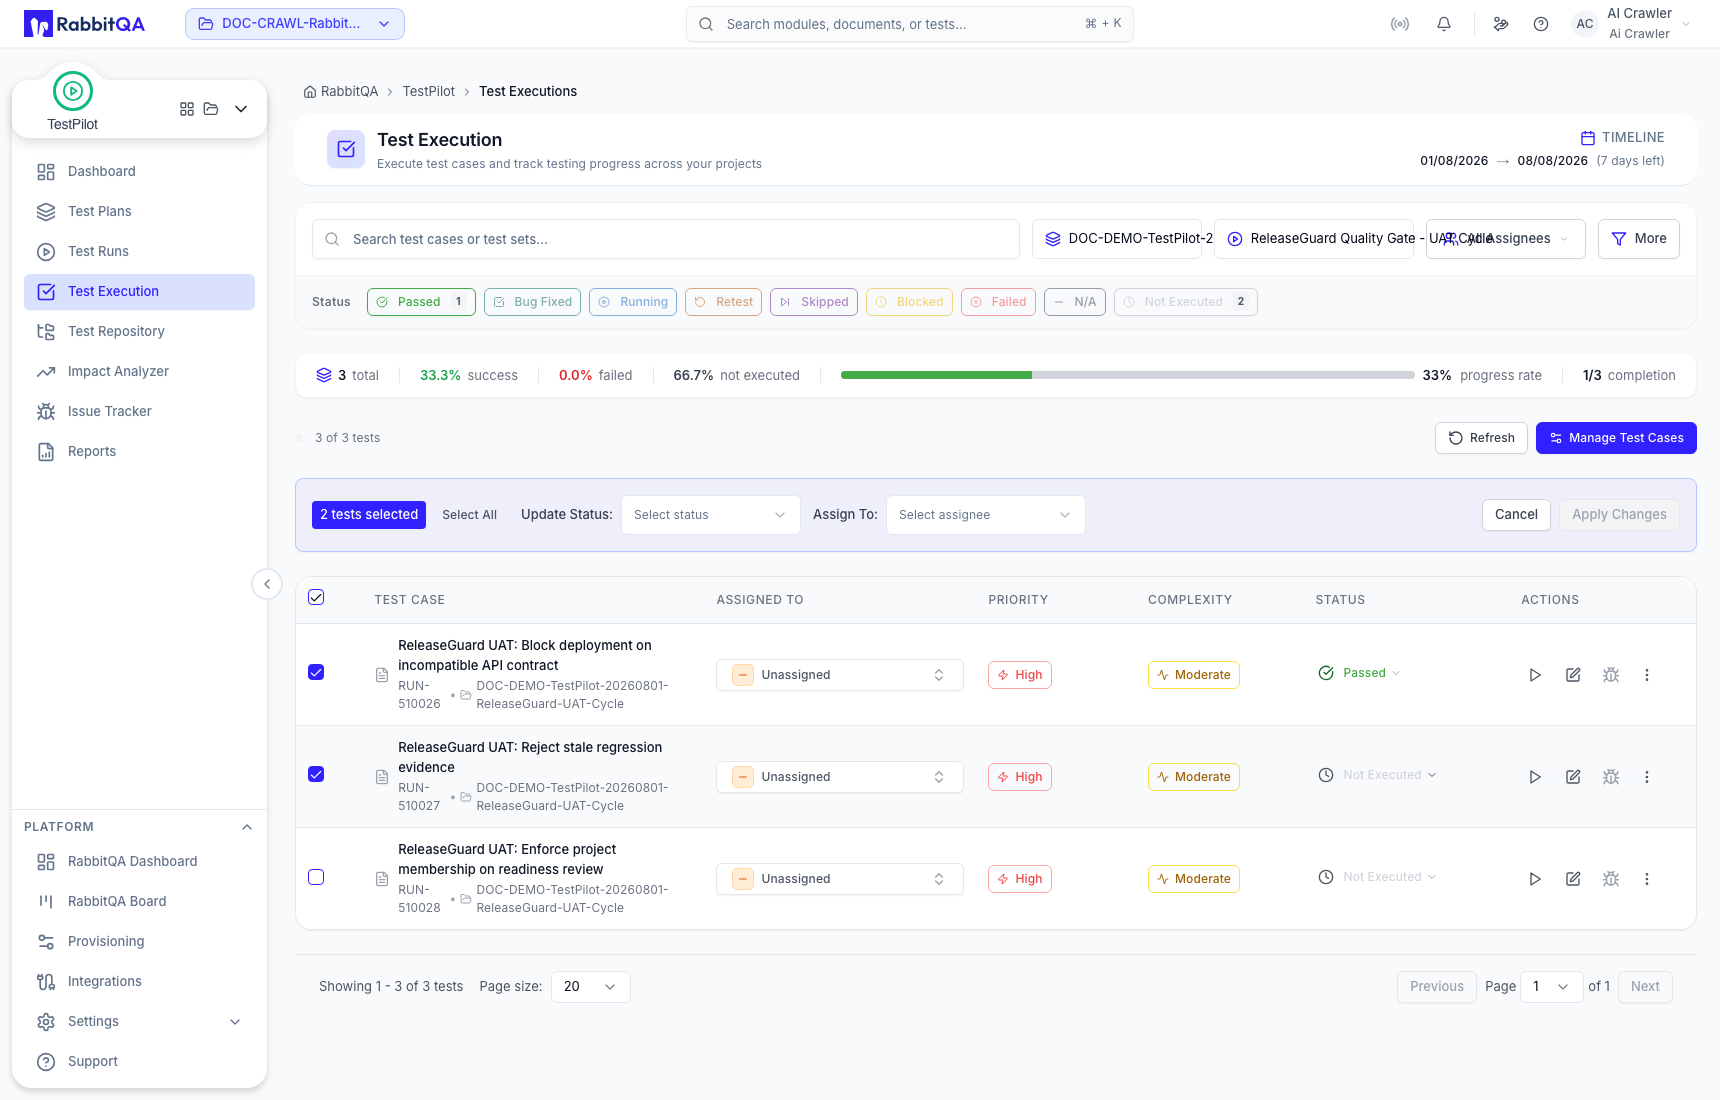
Task: Uncheck Reject stale regression evidence checkbox
Action: (x=316, y=774)
